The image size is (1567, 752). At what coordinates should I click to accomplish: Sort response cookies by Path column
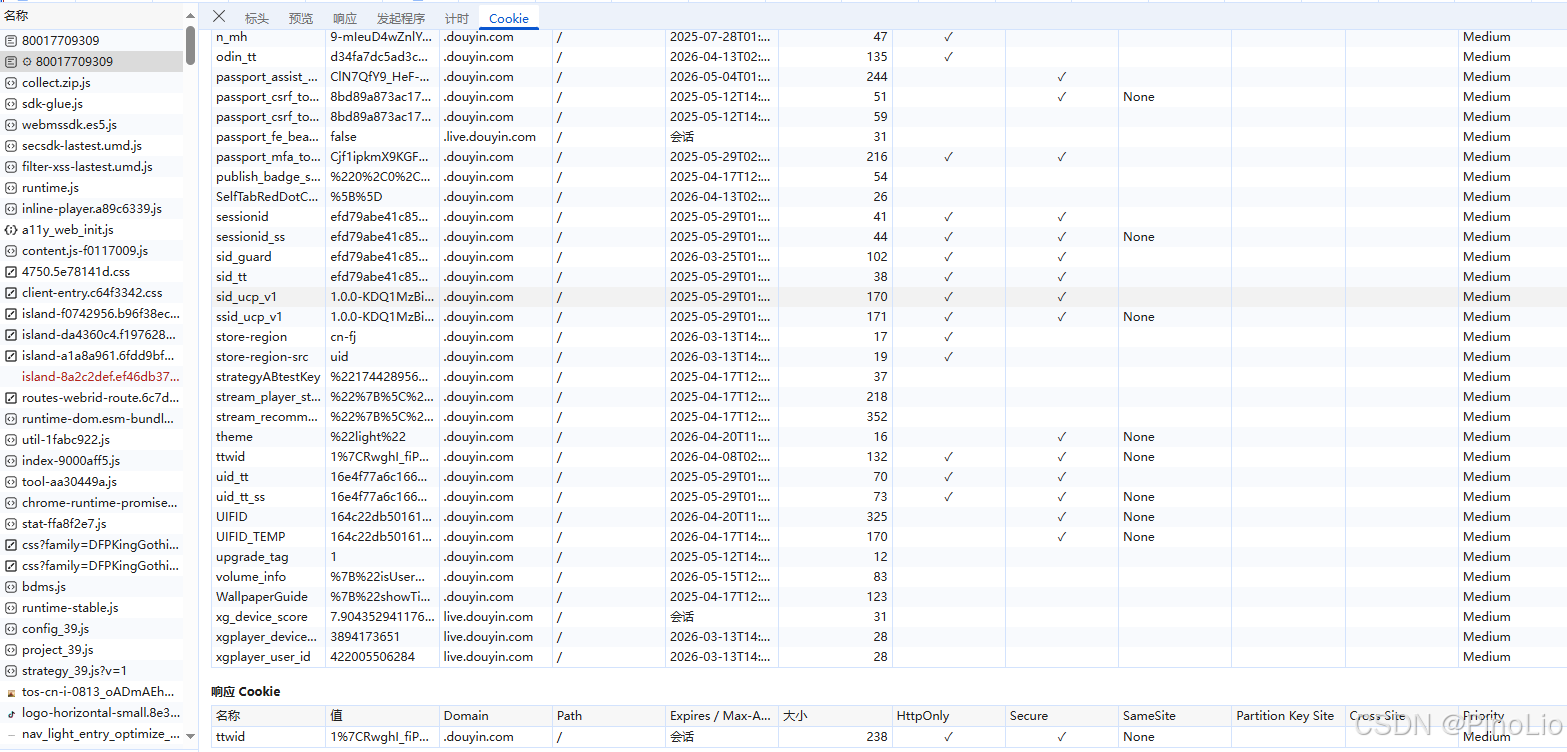[x=609, y=716]
